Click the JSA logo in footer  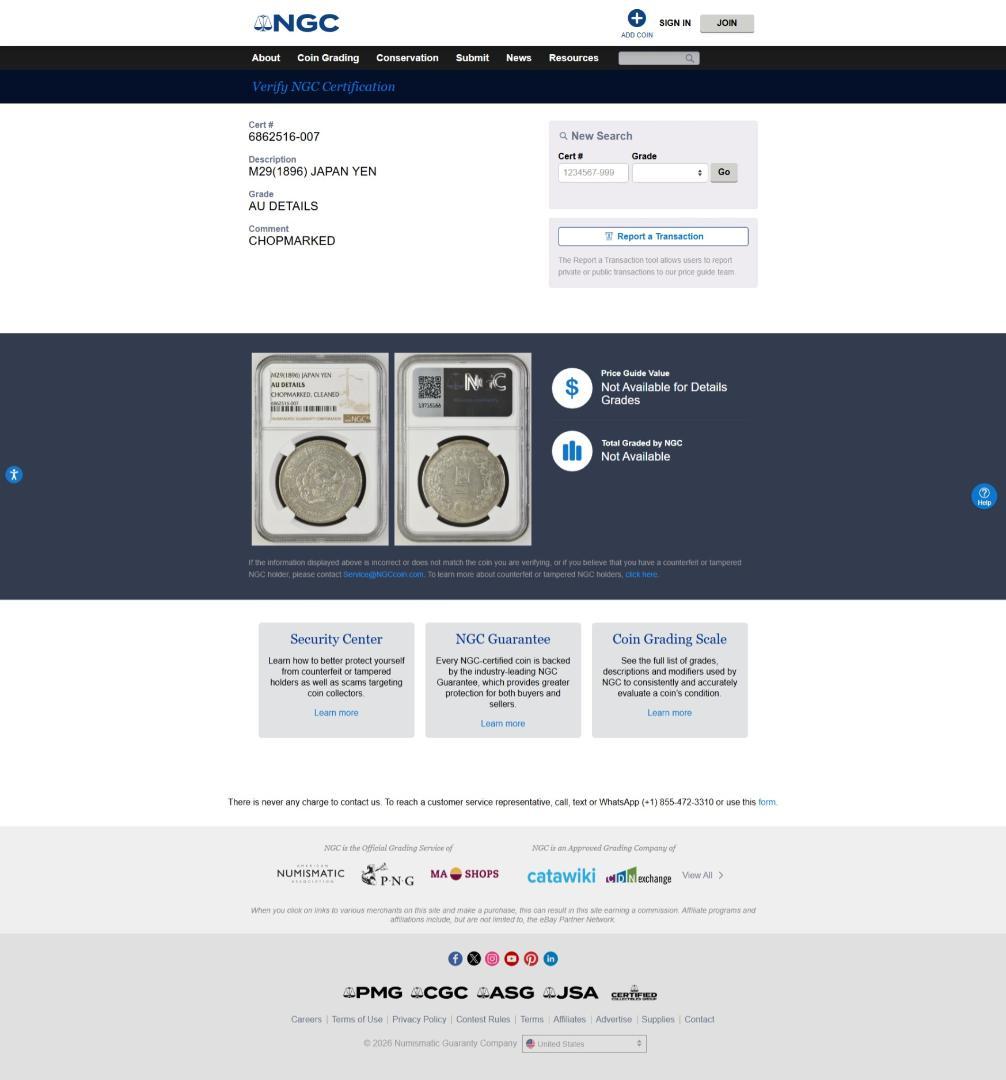(x=571, y=993)
